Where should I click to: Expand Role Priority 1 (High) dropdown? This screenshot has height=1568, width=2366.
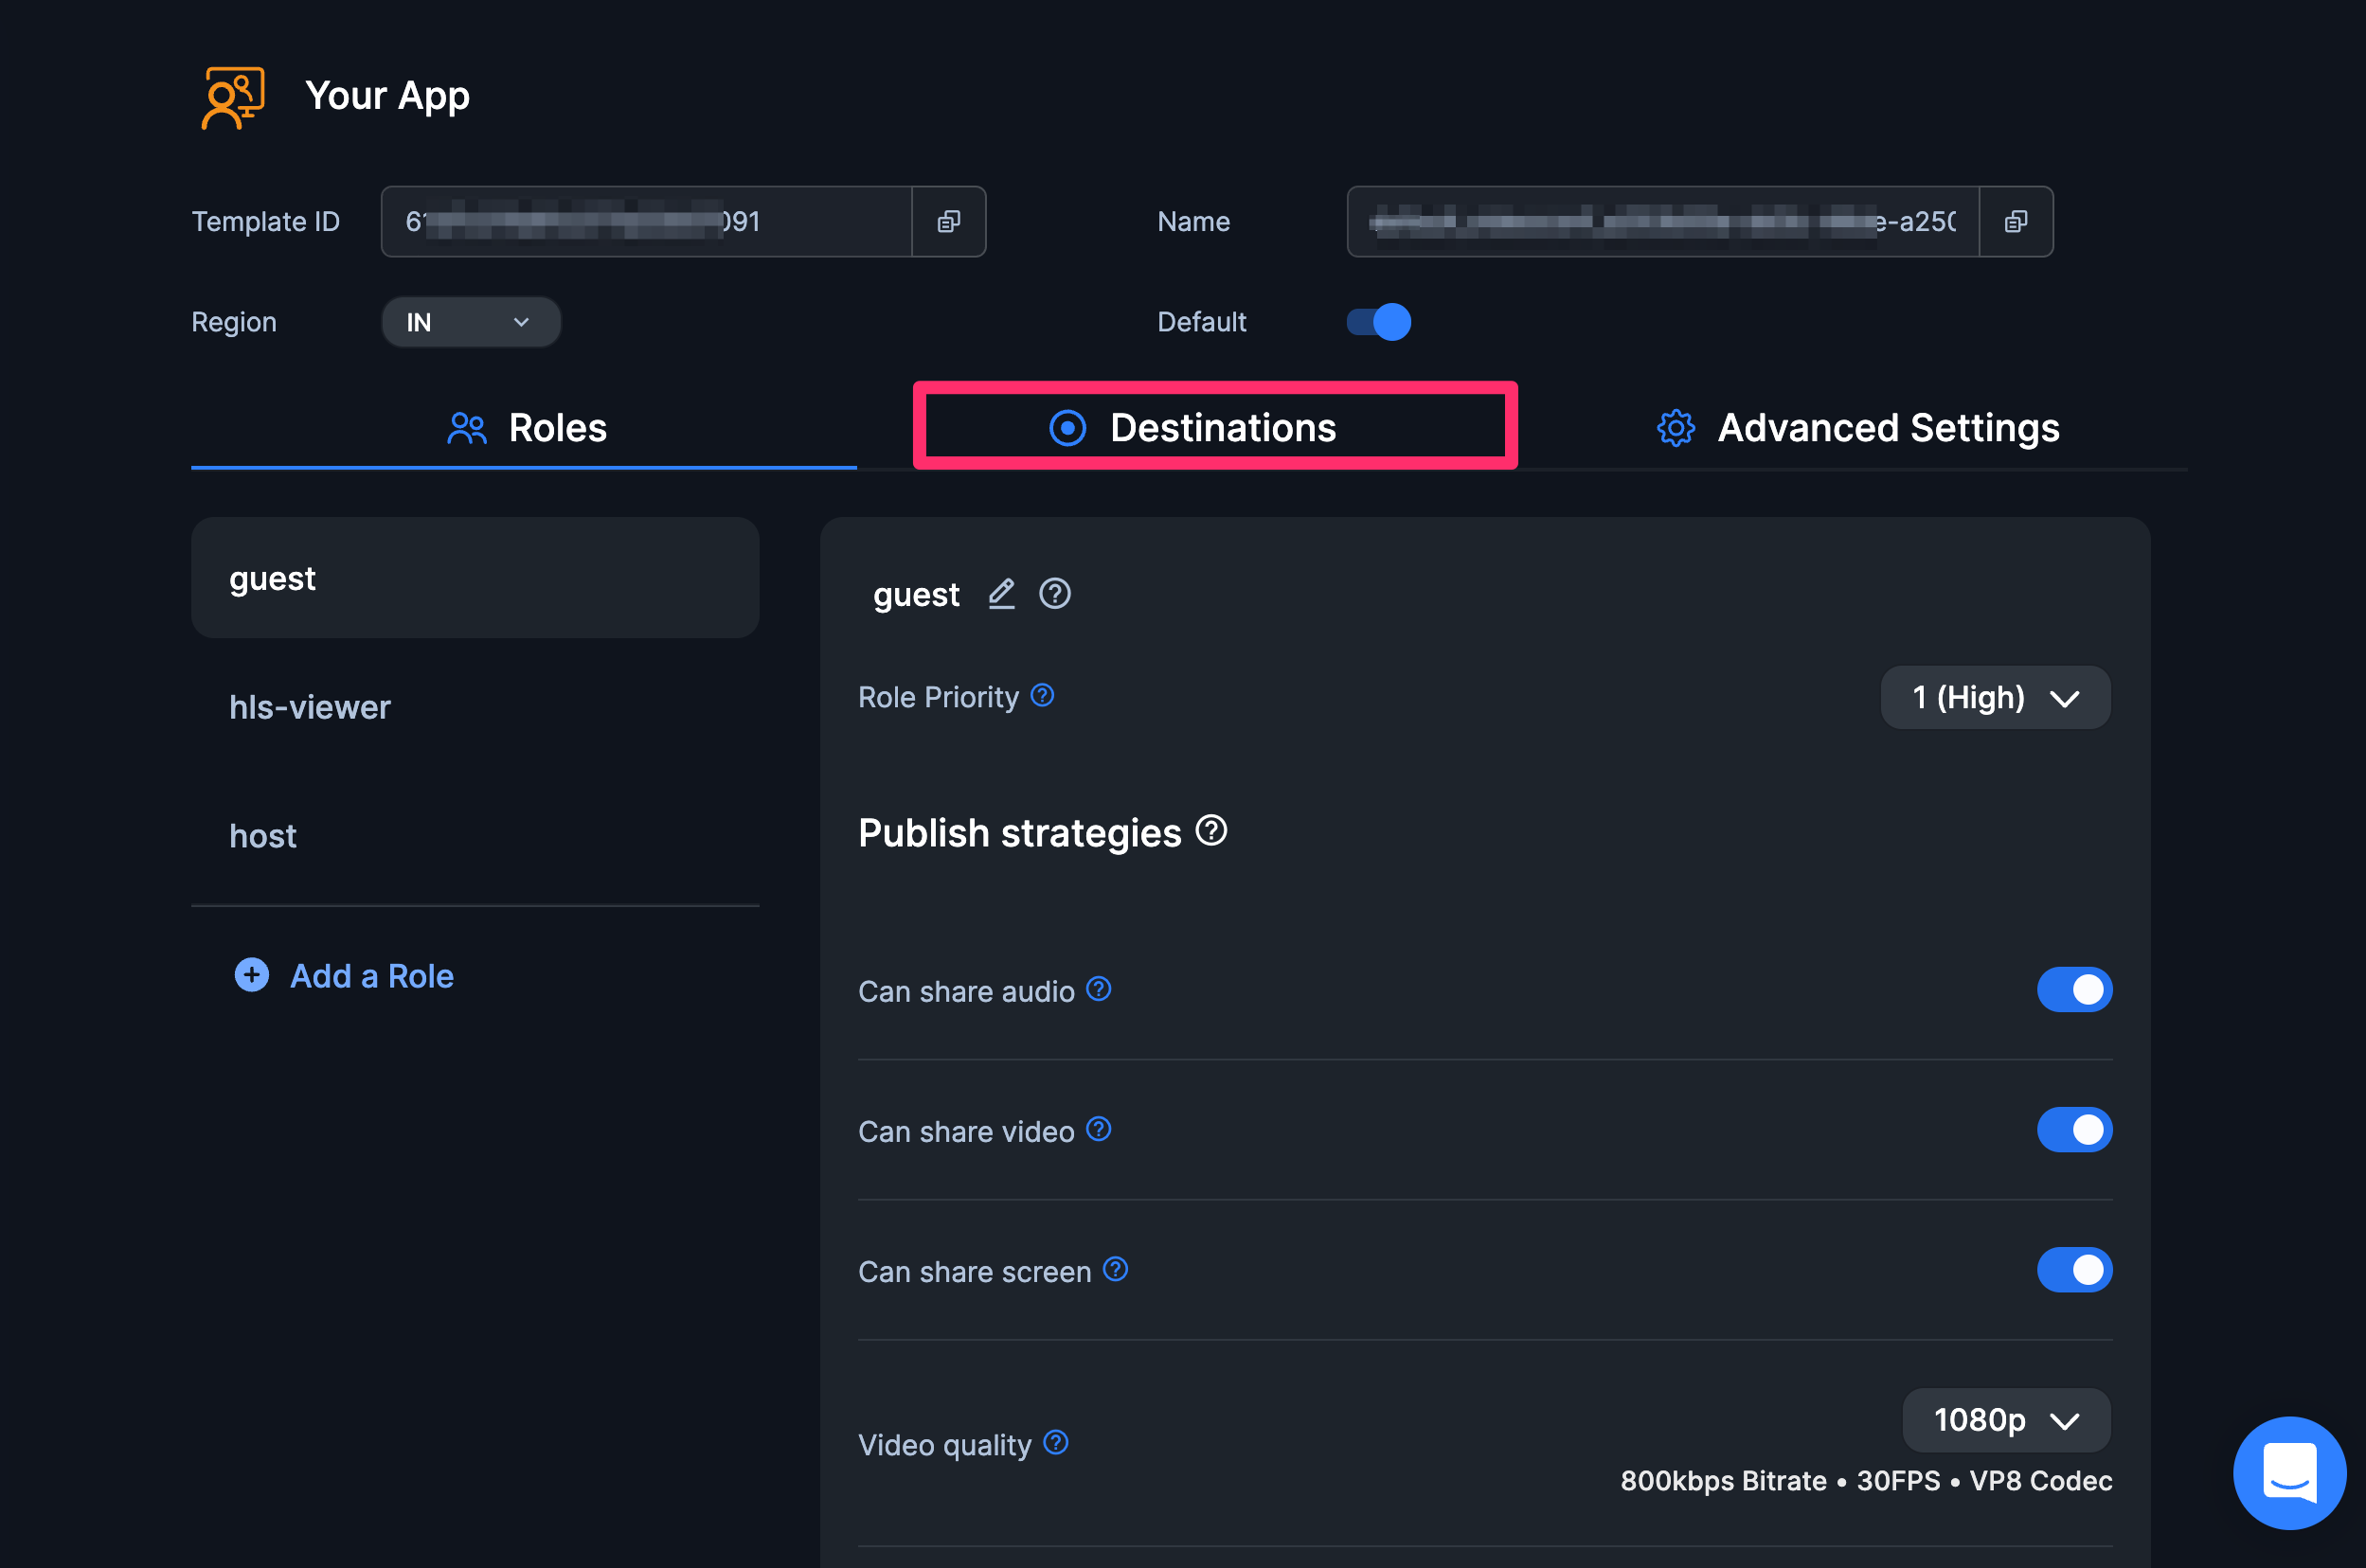pyautogui.click(x=1994, y=697)
